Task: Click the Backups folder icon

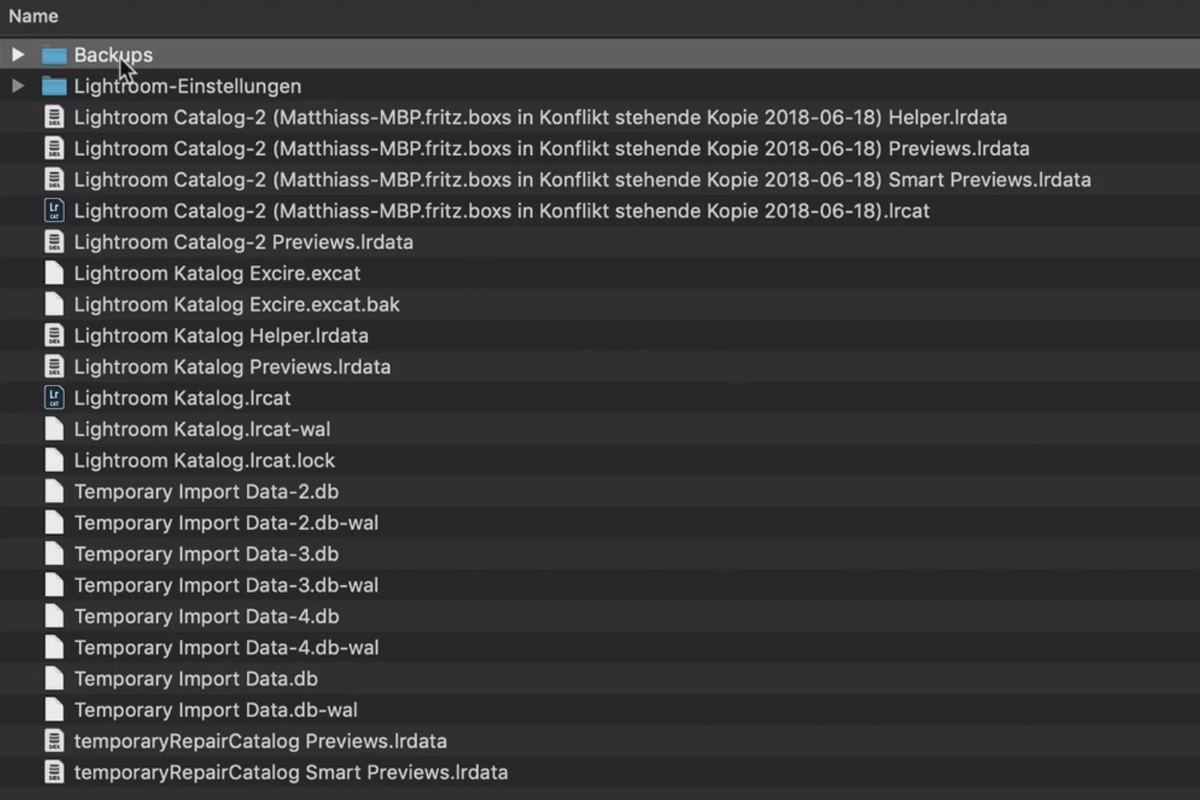Action: (54, 55)
